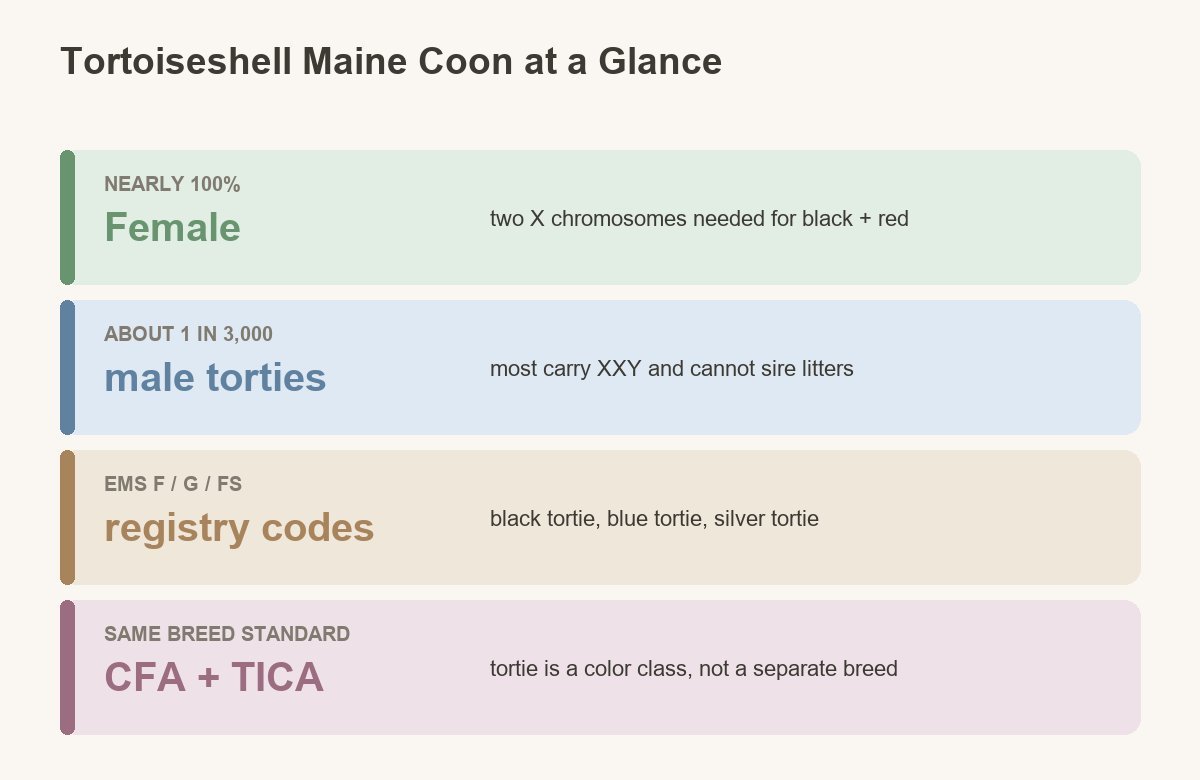
Task: Click the EMS F / G / FS label
Action: coord(173,484)
